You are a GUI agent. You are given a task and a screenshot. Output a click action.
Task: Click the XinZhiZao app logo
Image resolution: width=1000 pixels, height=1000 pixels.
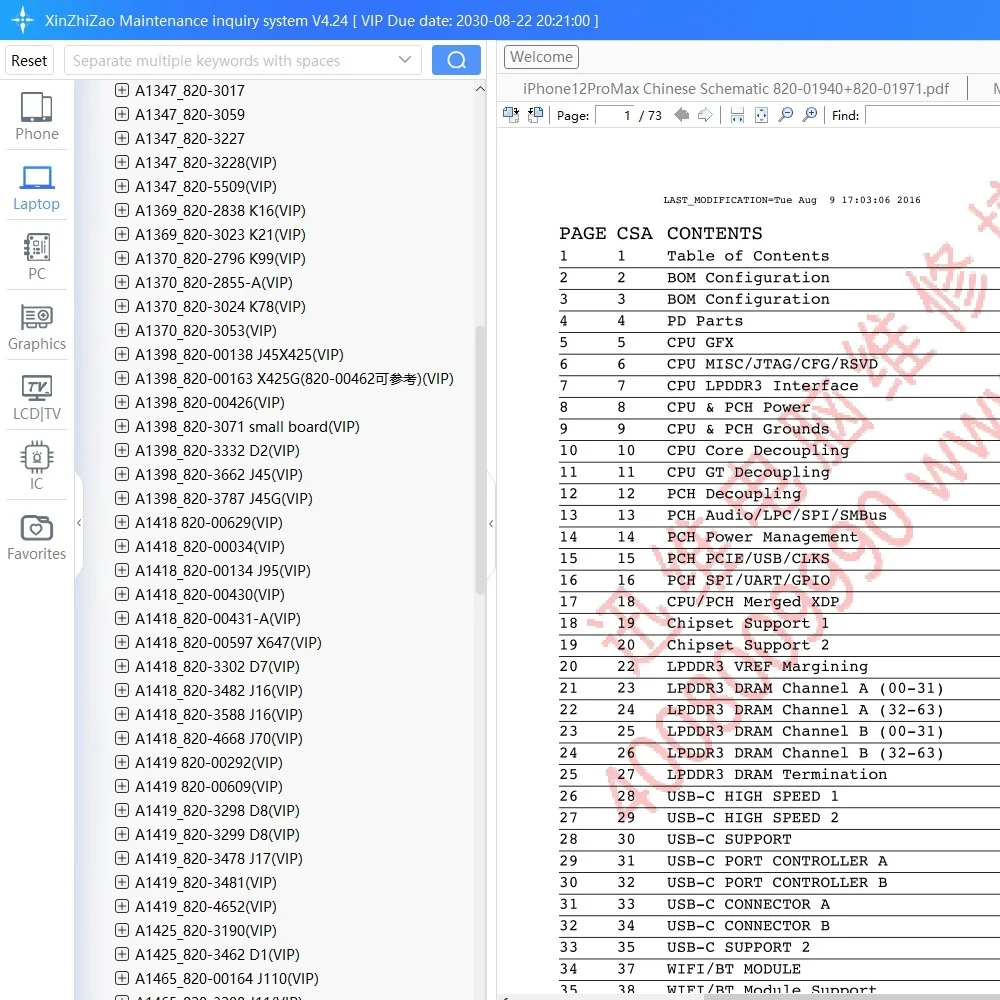22,20
